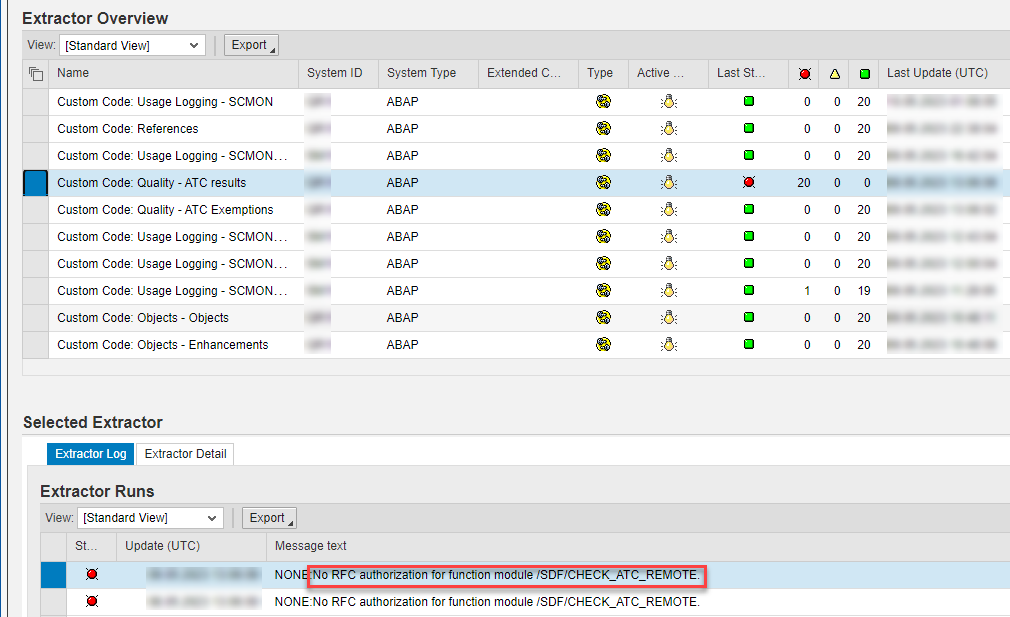This screenshot has width=1010, height=617.
Task: Sort by the red error-count column header
Action: (805, 73)
